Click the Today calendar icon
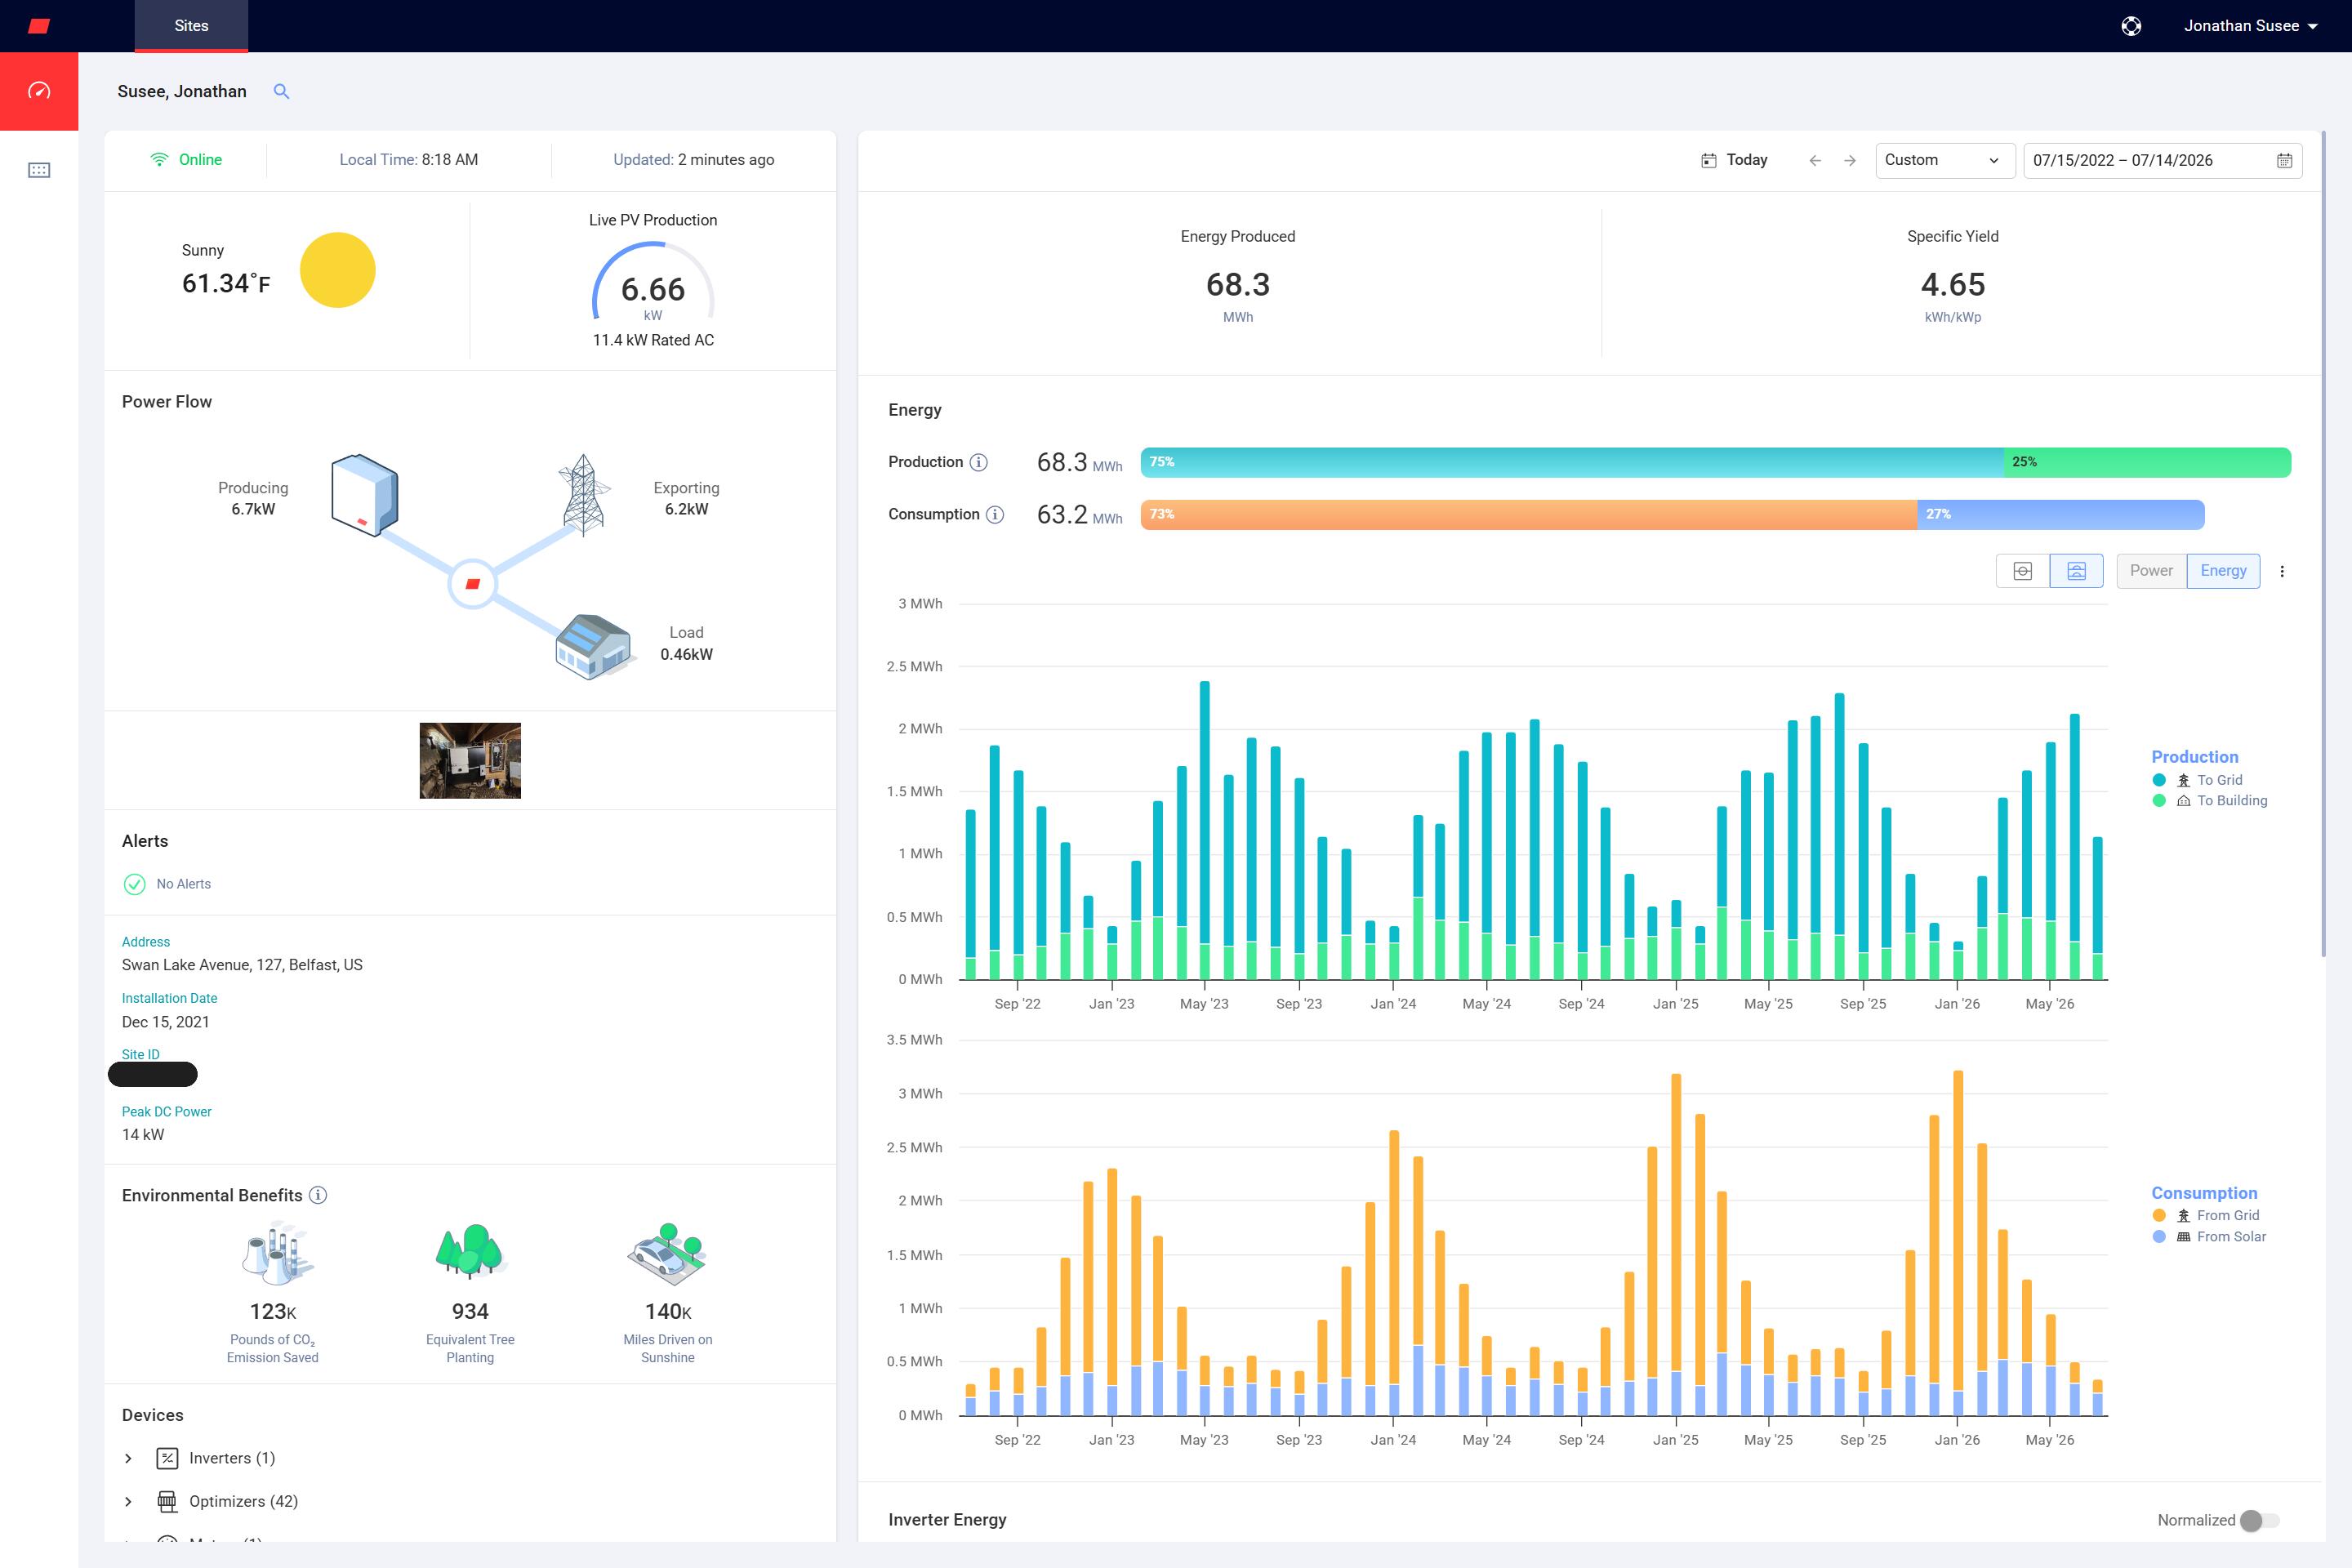 point(1708,160)
